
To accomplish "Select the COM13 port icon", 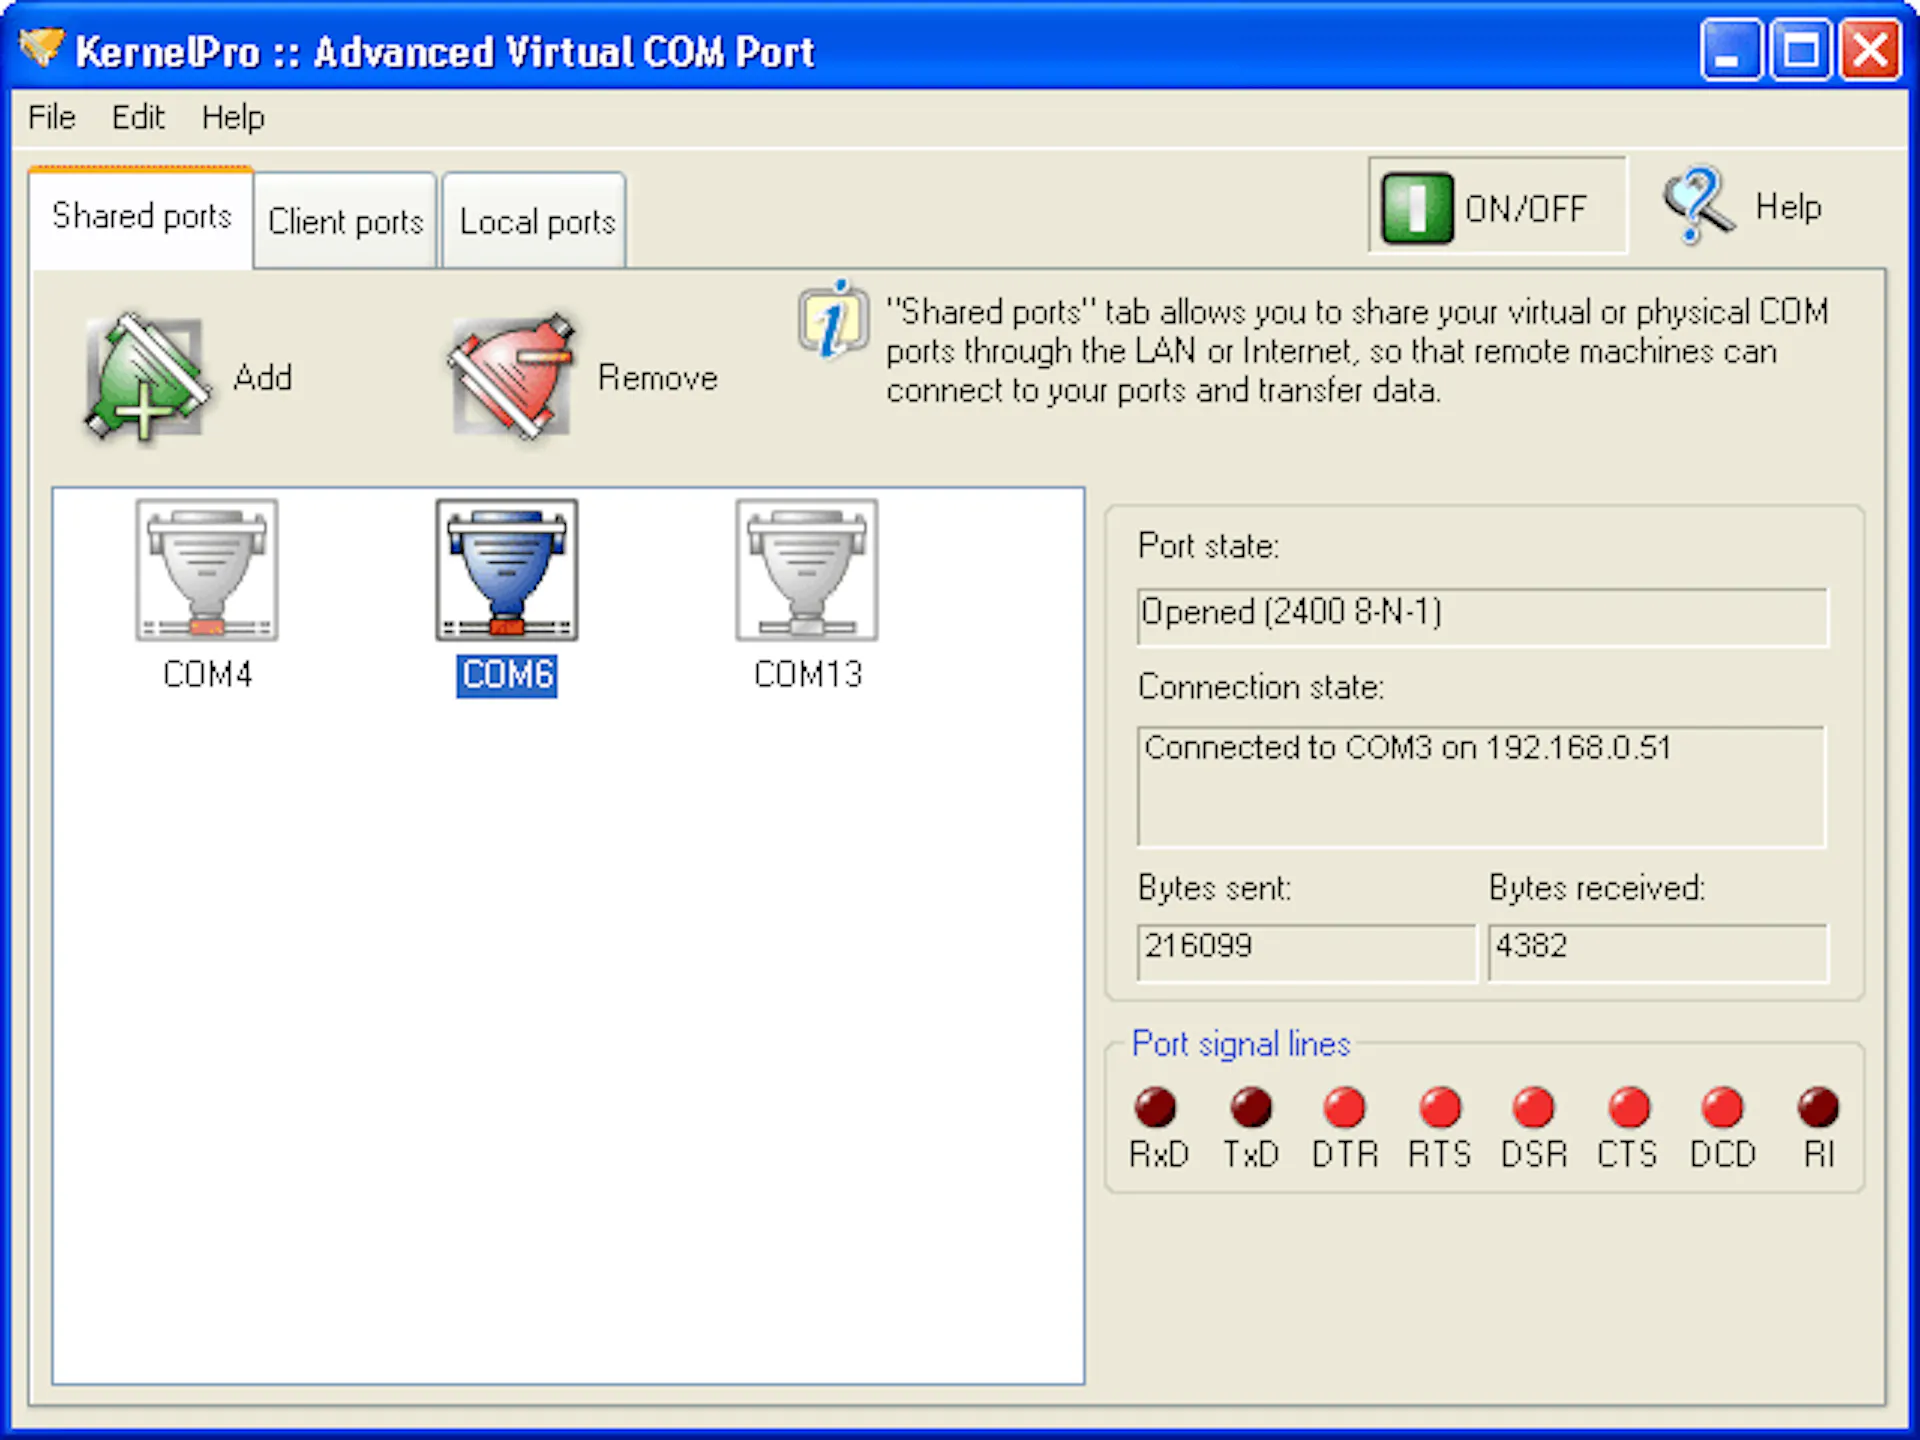I will tap(807, 570).
